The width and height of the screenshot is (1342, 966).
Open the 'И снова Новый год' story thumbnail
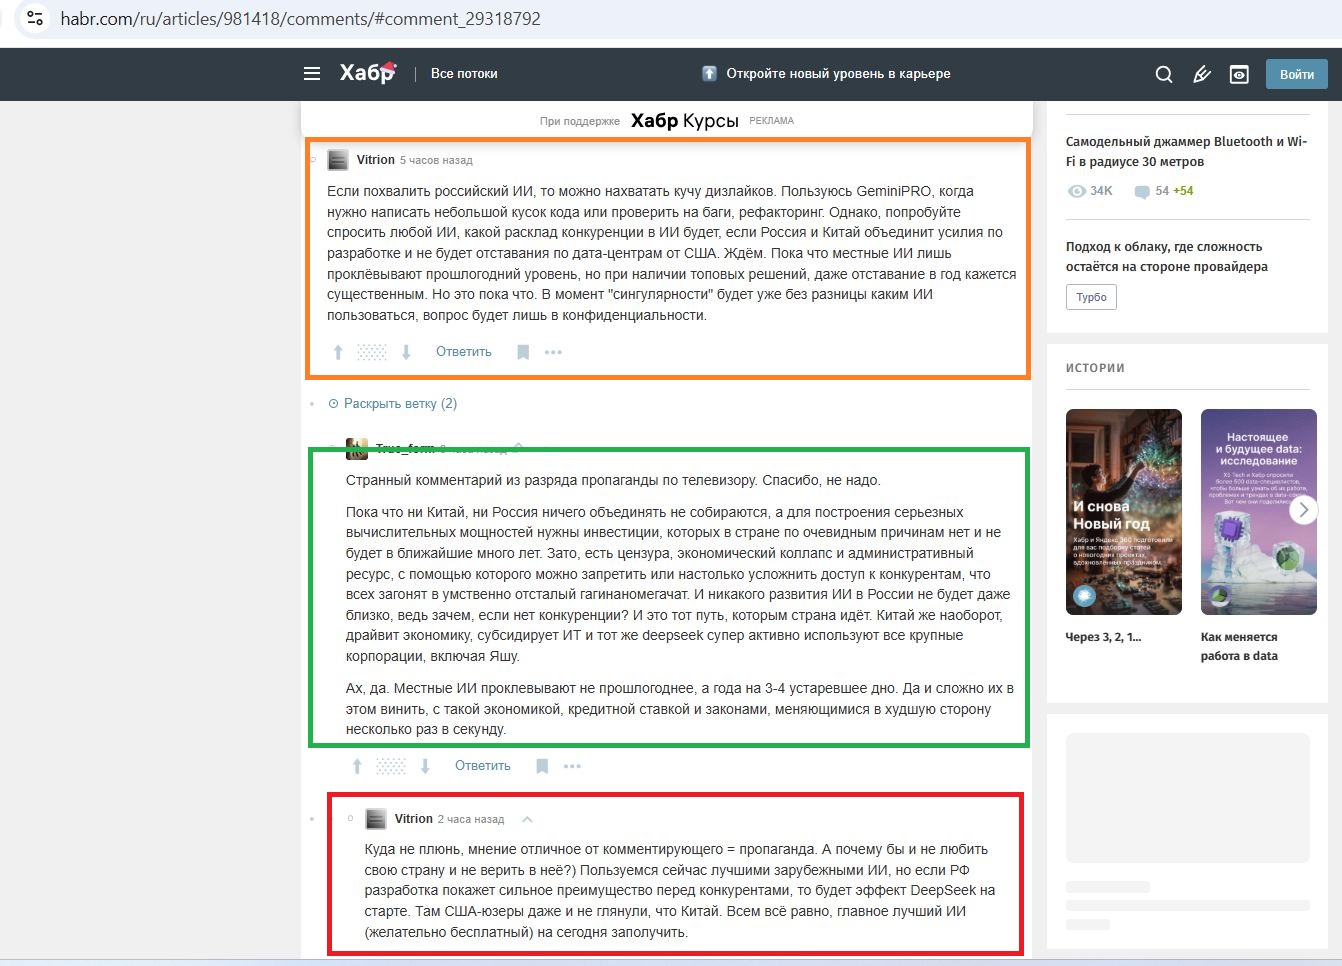1123,512
